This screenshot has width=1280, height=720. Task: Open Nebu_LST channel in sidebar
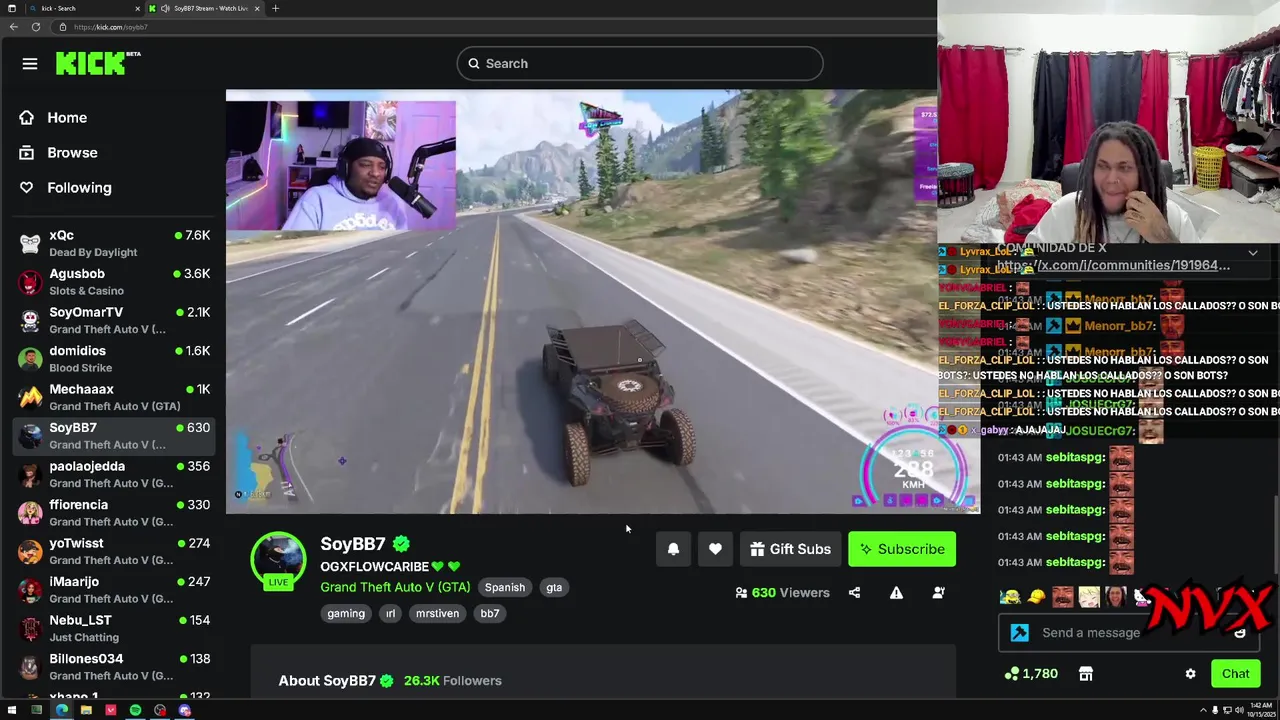[x=113, y=629]
